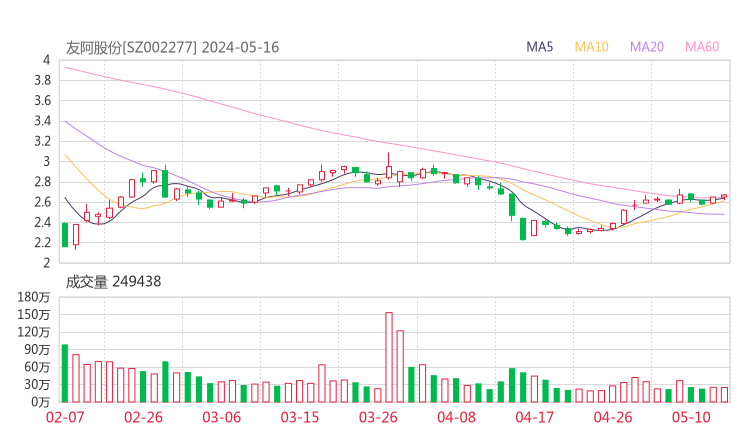Click the 成交量 249438 volume label
The image size is (740, 440).
[113, 282]
